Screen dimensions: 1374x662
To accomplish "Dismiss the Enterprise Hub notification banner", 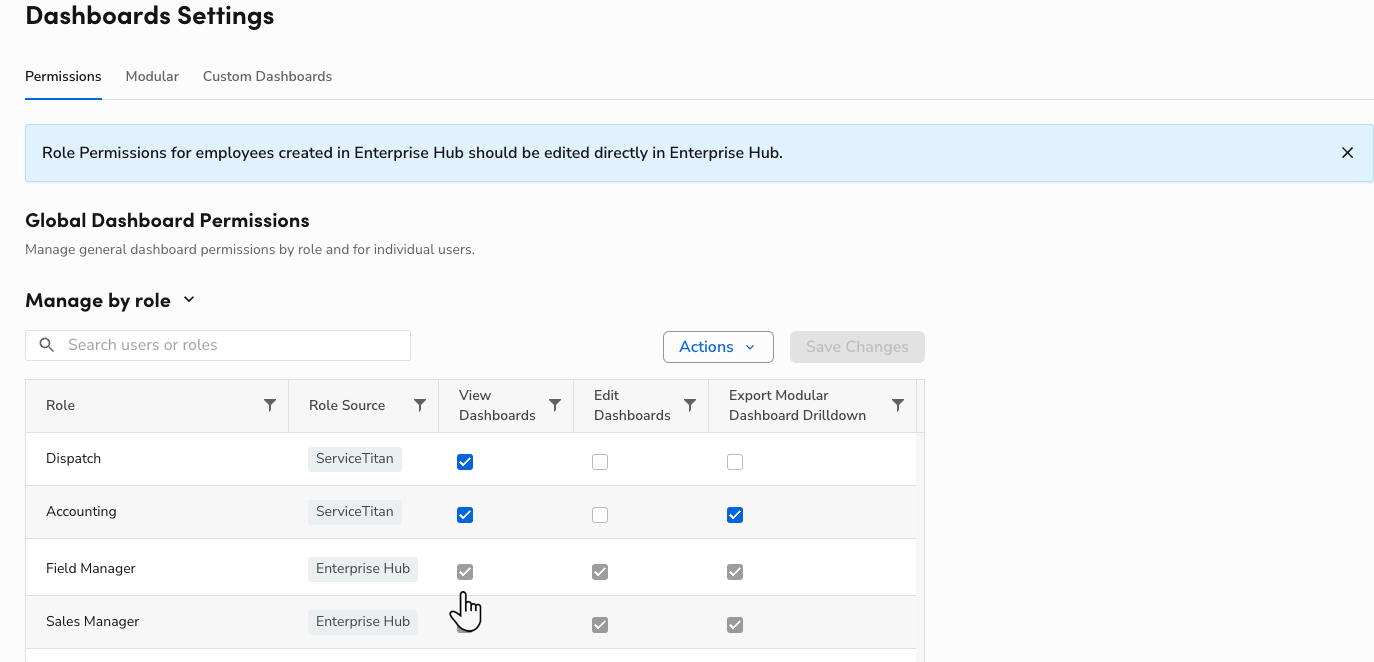I will (1347, 152).
